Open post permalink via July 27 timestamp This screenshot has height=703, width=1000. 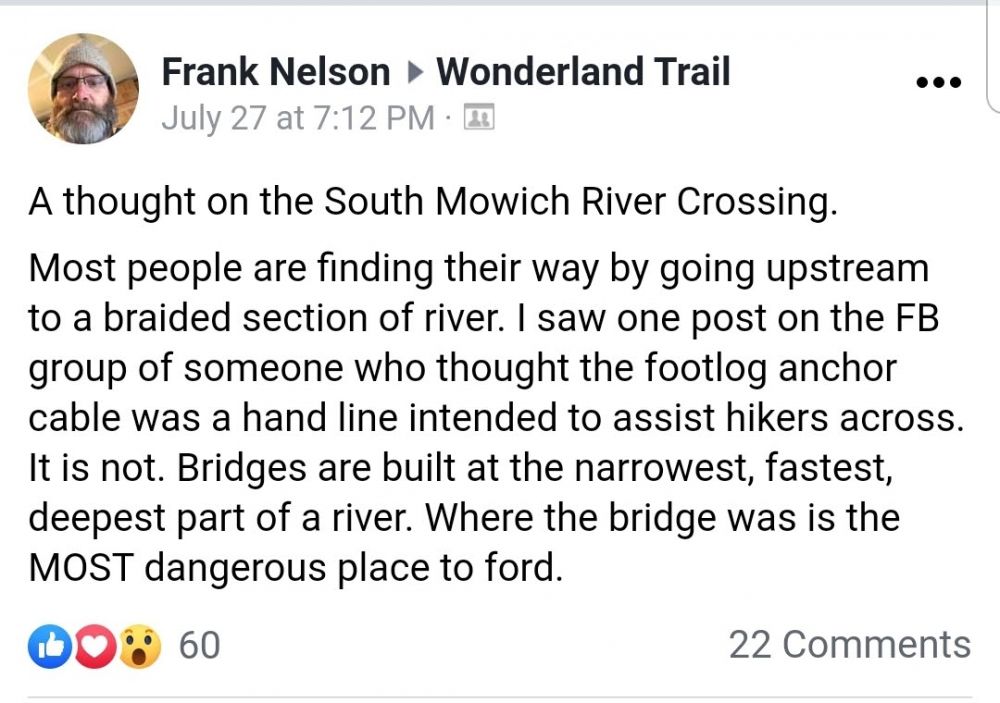point(297,119)
